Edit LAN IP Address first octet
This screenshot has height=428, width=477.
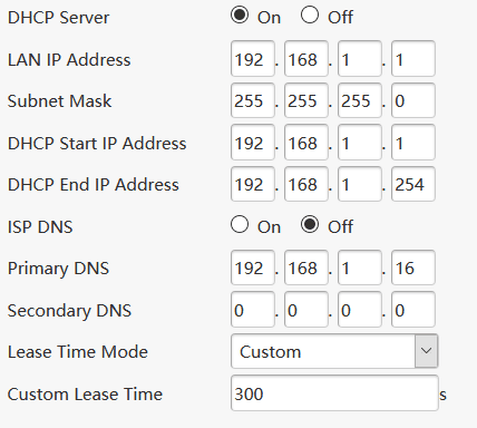click(x=253, y=59)
